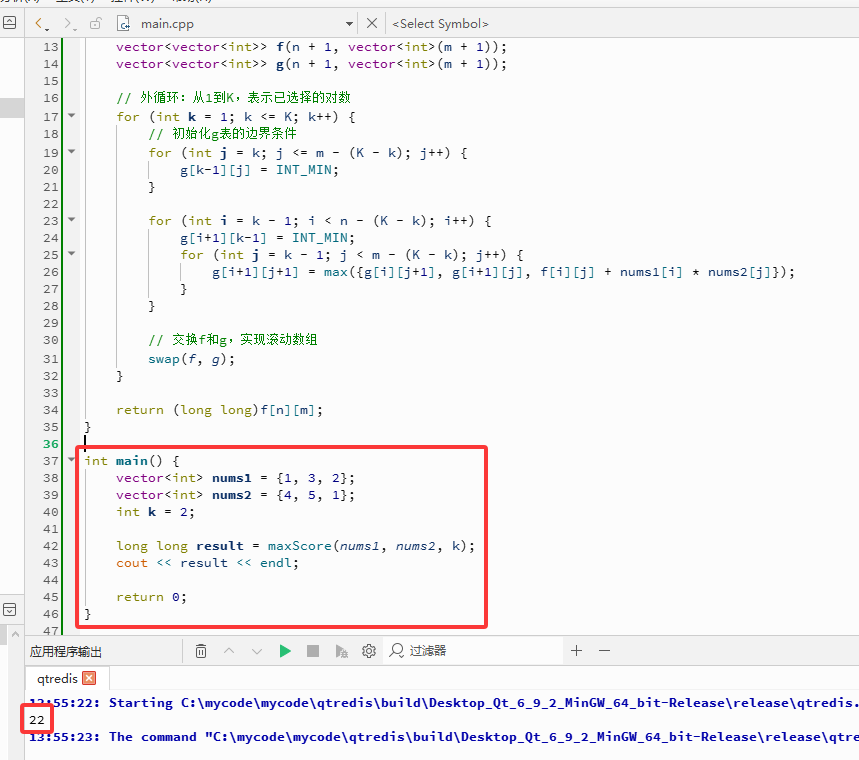Click 'int main() {' declaration
This screenshot has height=760, width=859.
pos(131,461)
